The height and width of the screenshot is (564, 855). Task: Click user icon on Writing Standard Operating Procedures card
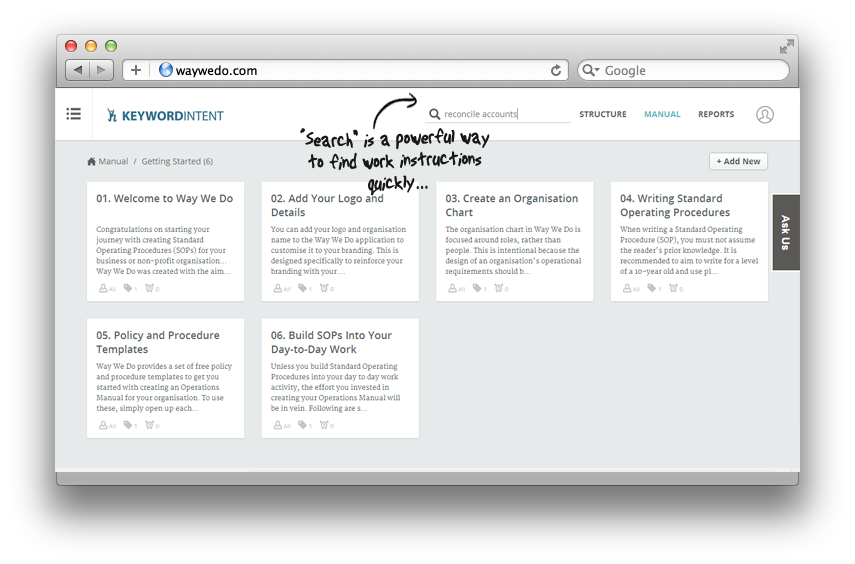click(x=627, y=288)
